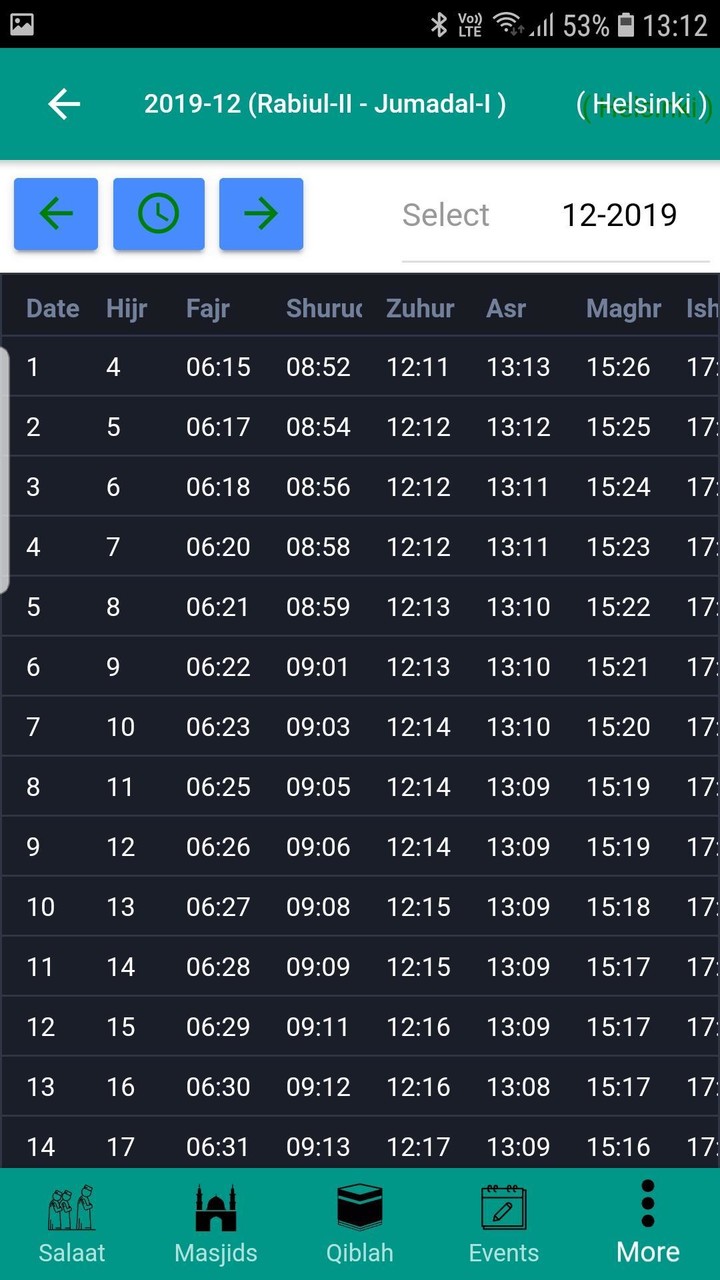Tap the Fajr column header
This screenshot has height=1280, width=720.
(208, 308)
